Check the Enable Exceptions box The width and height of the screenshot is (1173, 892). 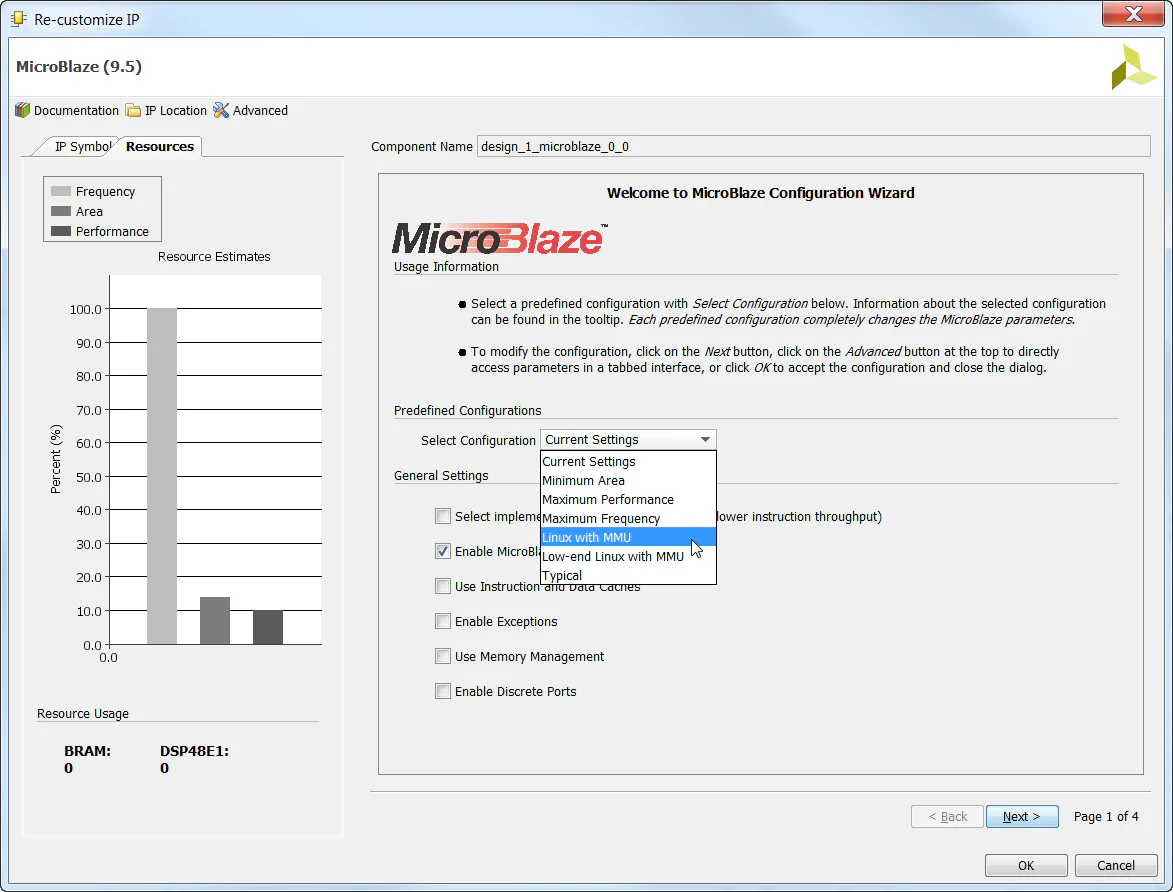[x=443, y=621]
